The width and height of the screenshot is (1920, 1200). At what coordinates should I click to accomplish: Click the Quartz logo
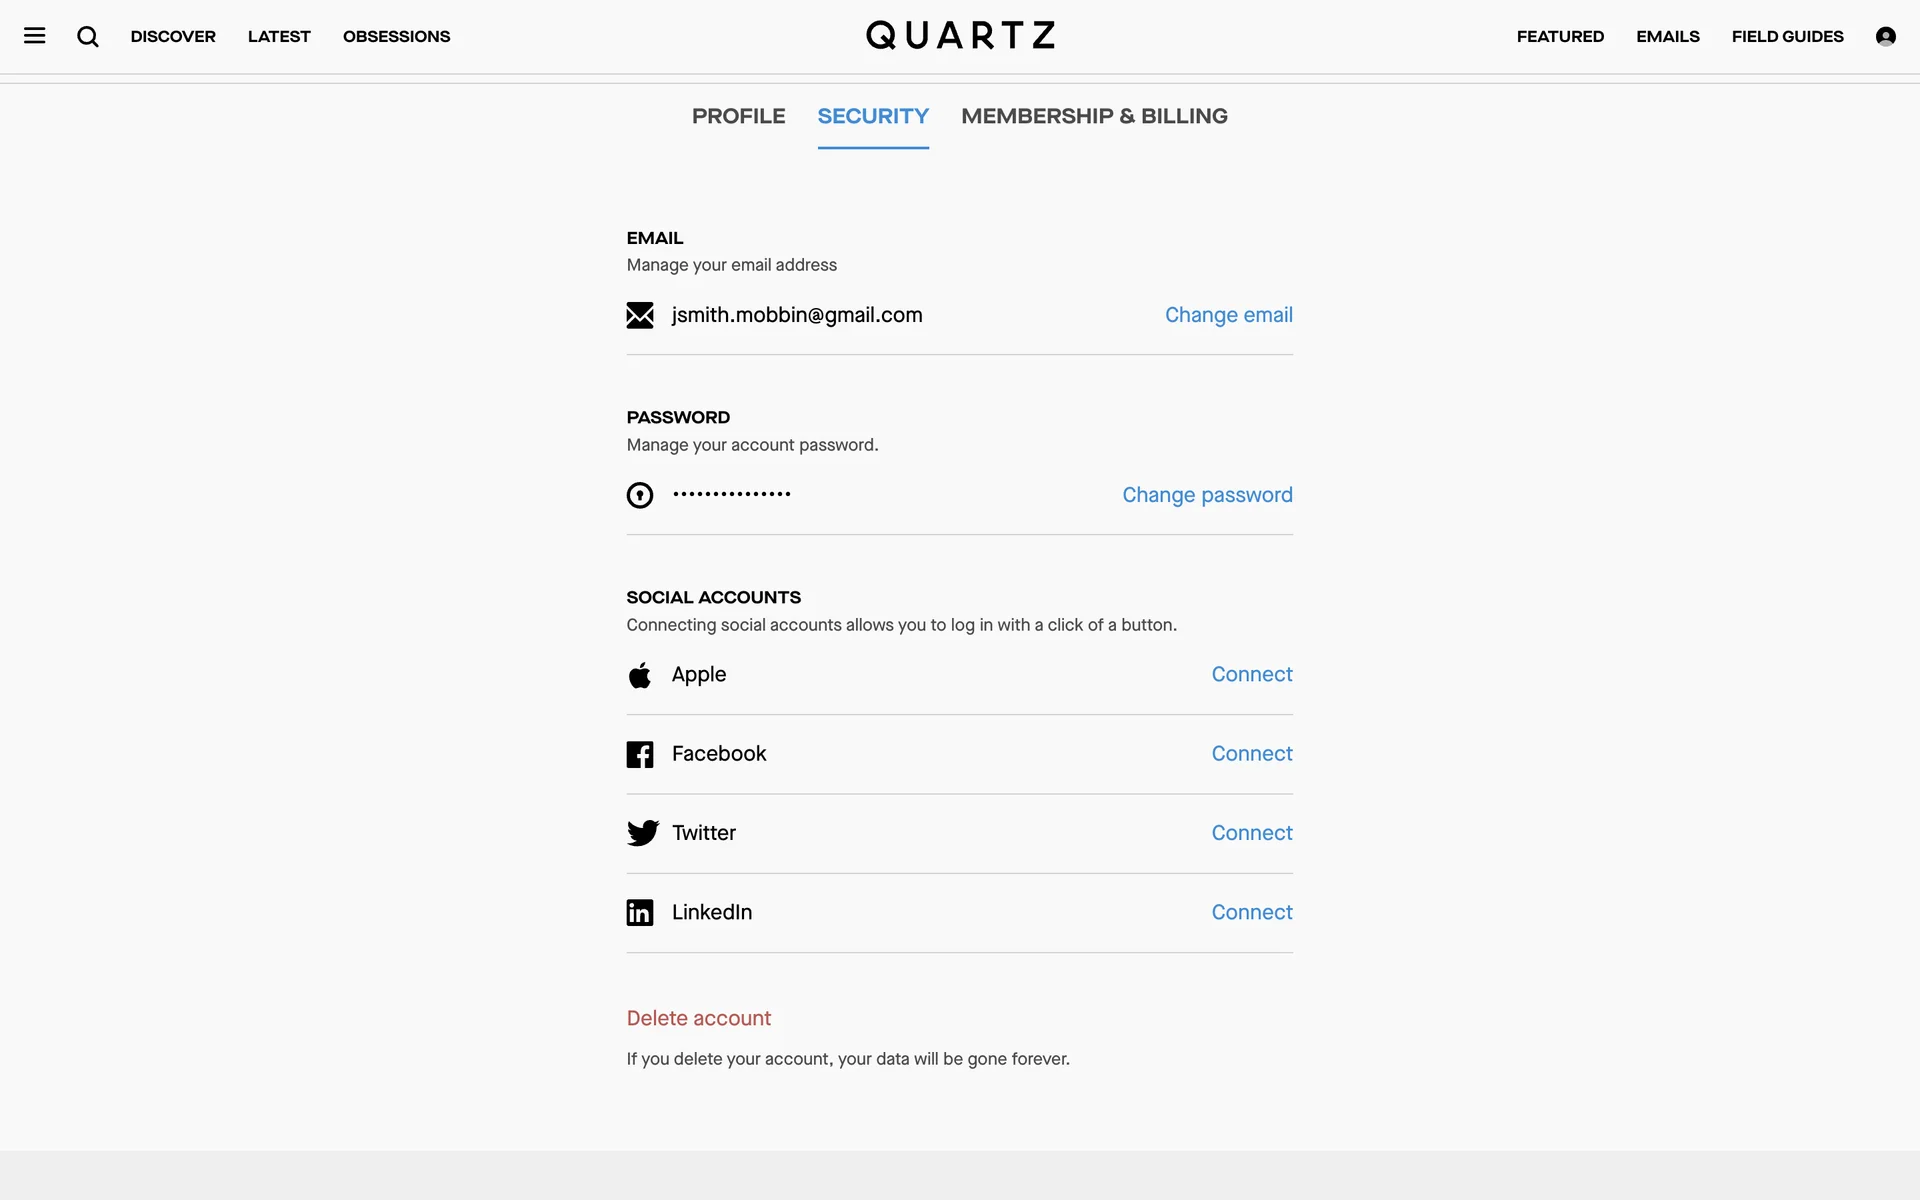[x=960, y=36]
